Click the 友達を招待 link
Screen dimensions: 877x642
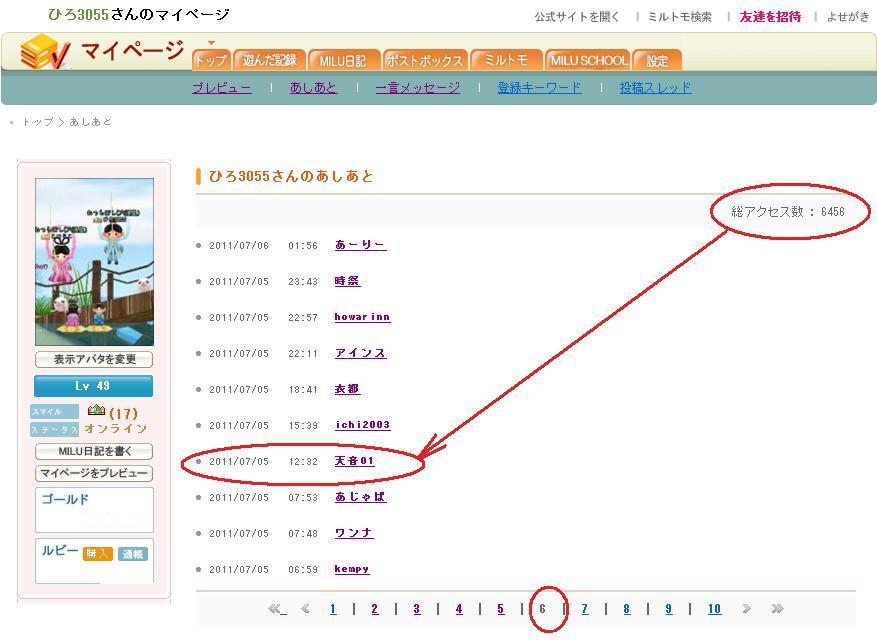pos(770,17)
